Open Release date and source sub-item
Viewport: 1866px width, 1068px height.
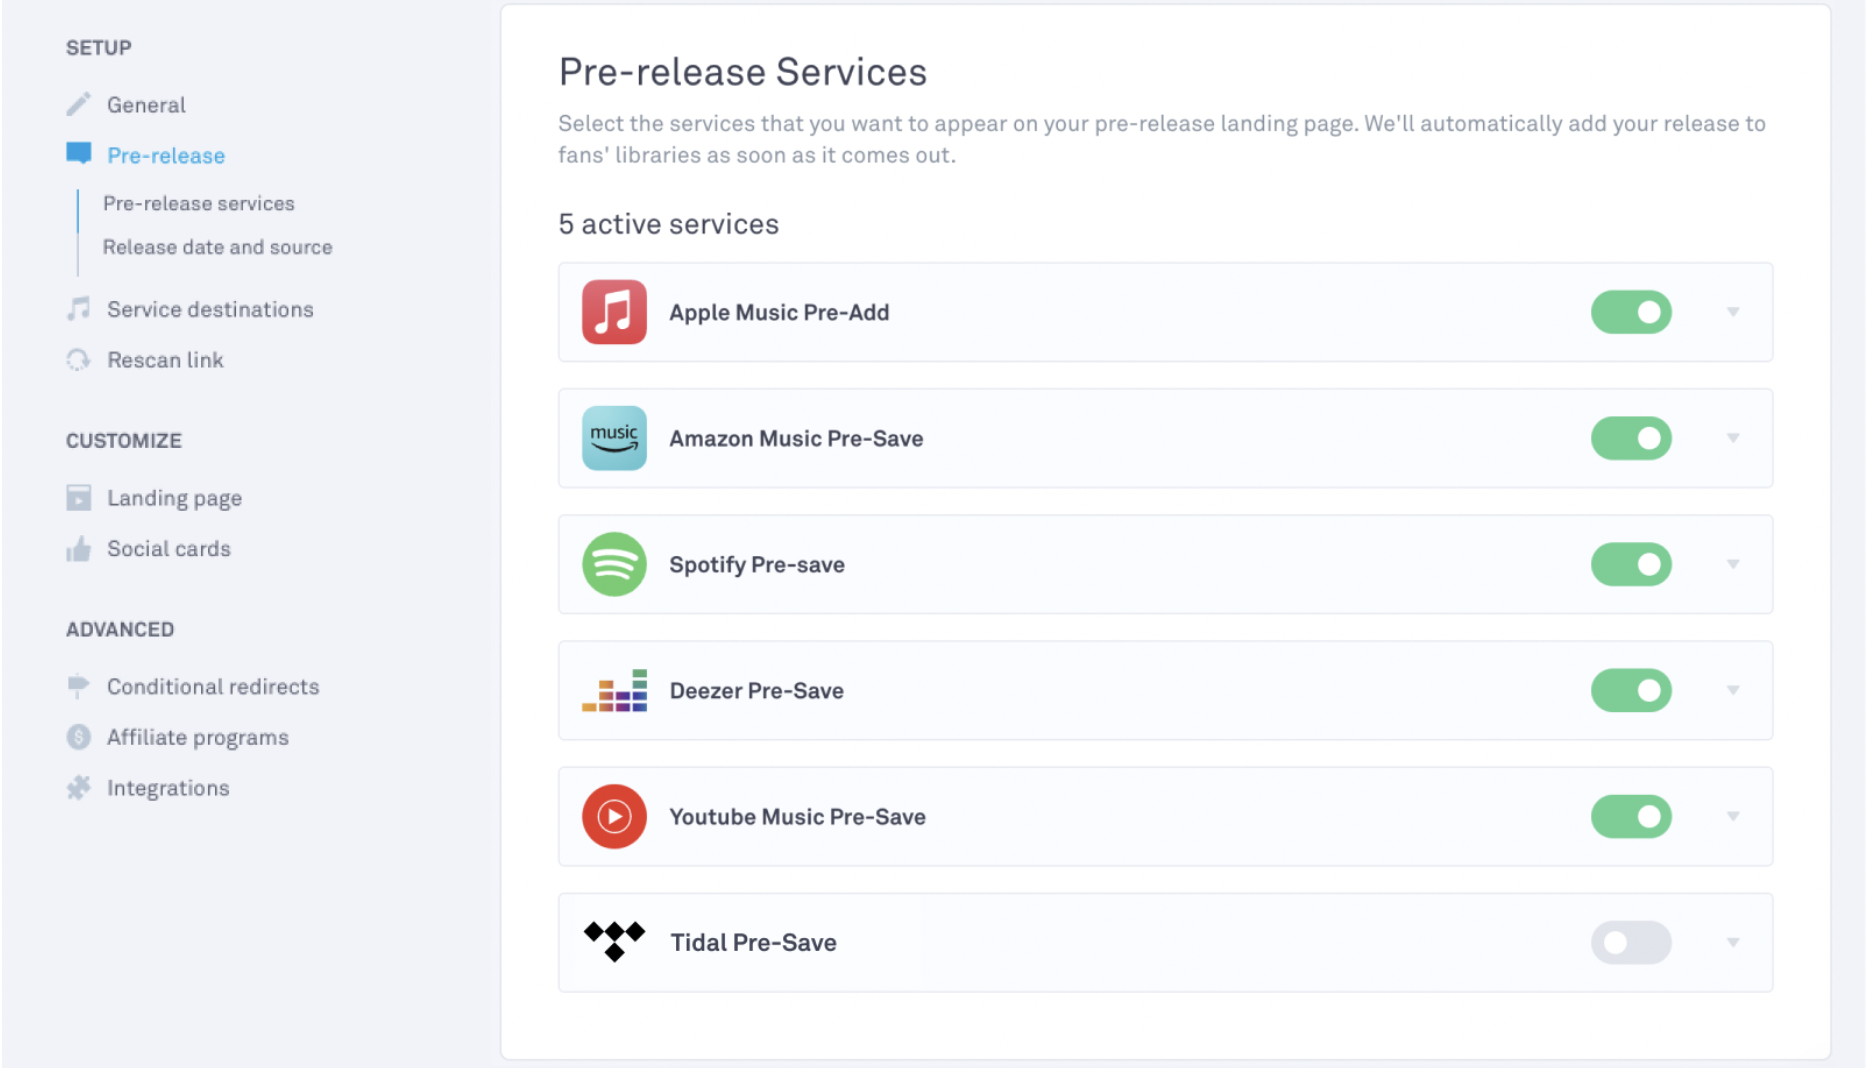pyautogui.click(x=217, y=247)
